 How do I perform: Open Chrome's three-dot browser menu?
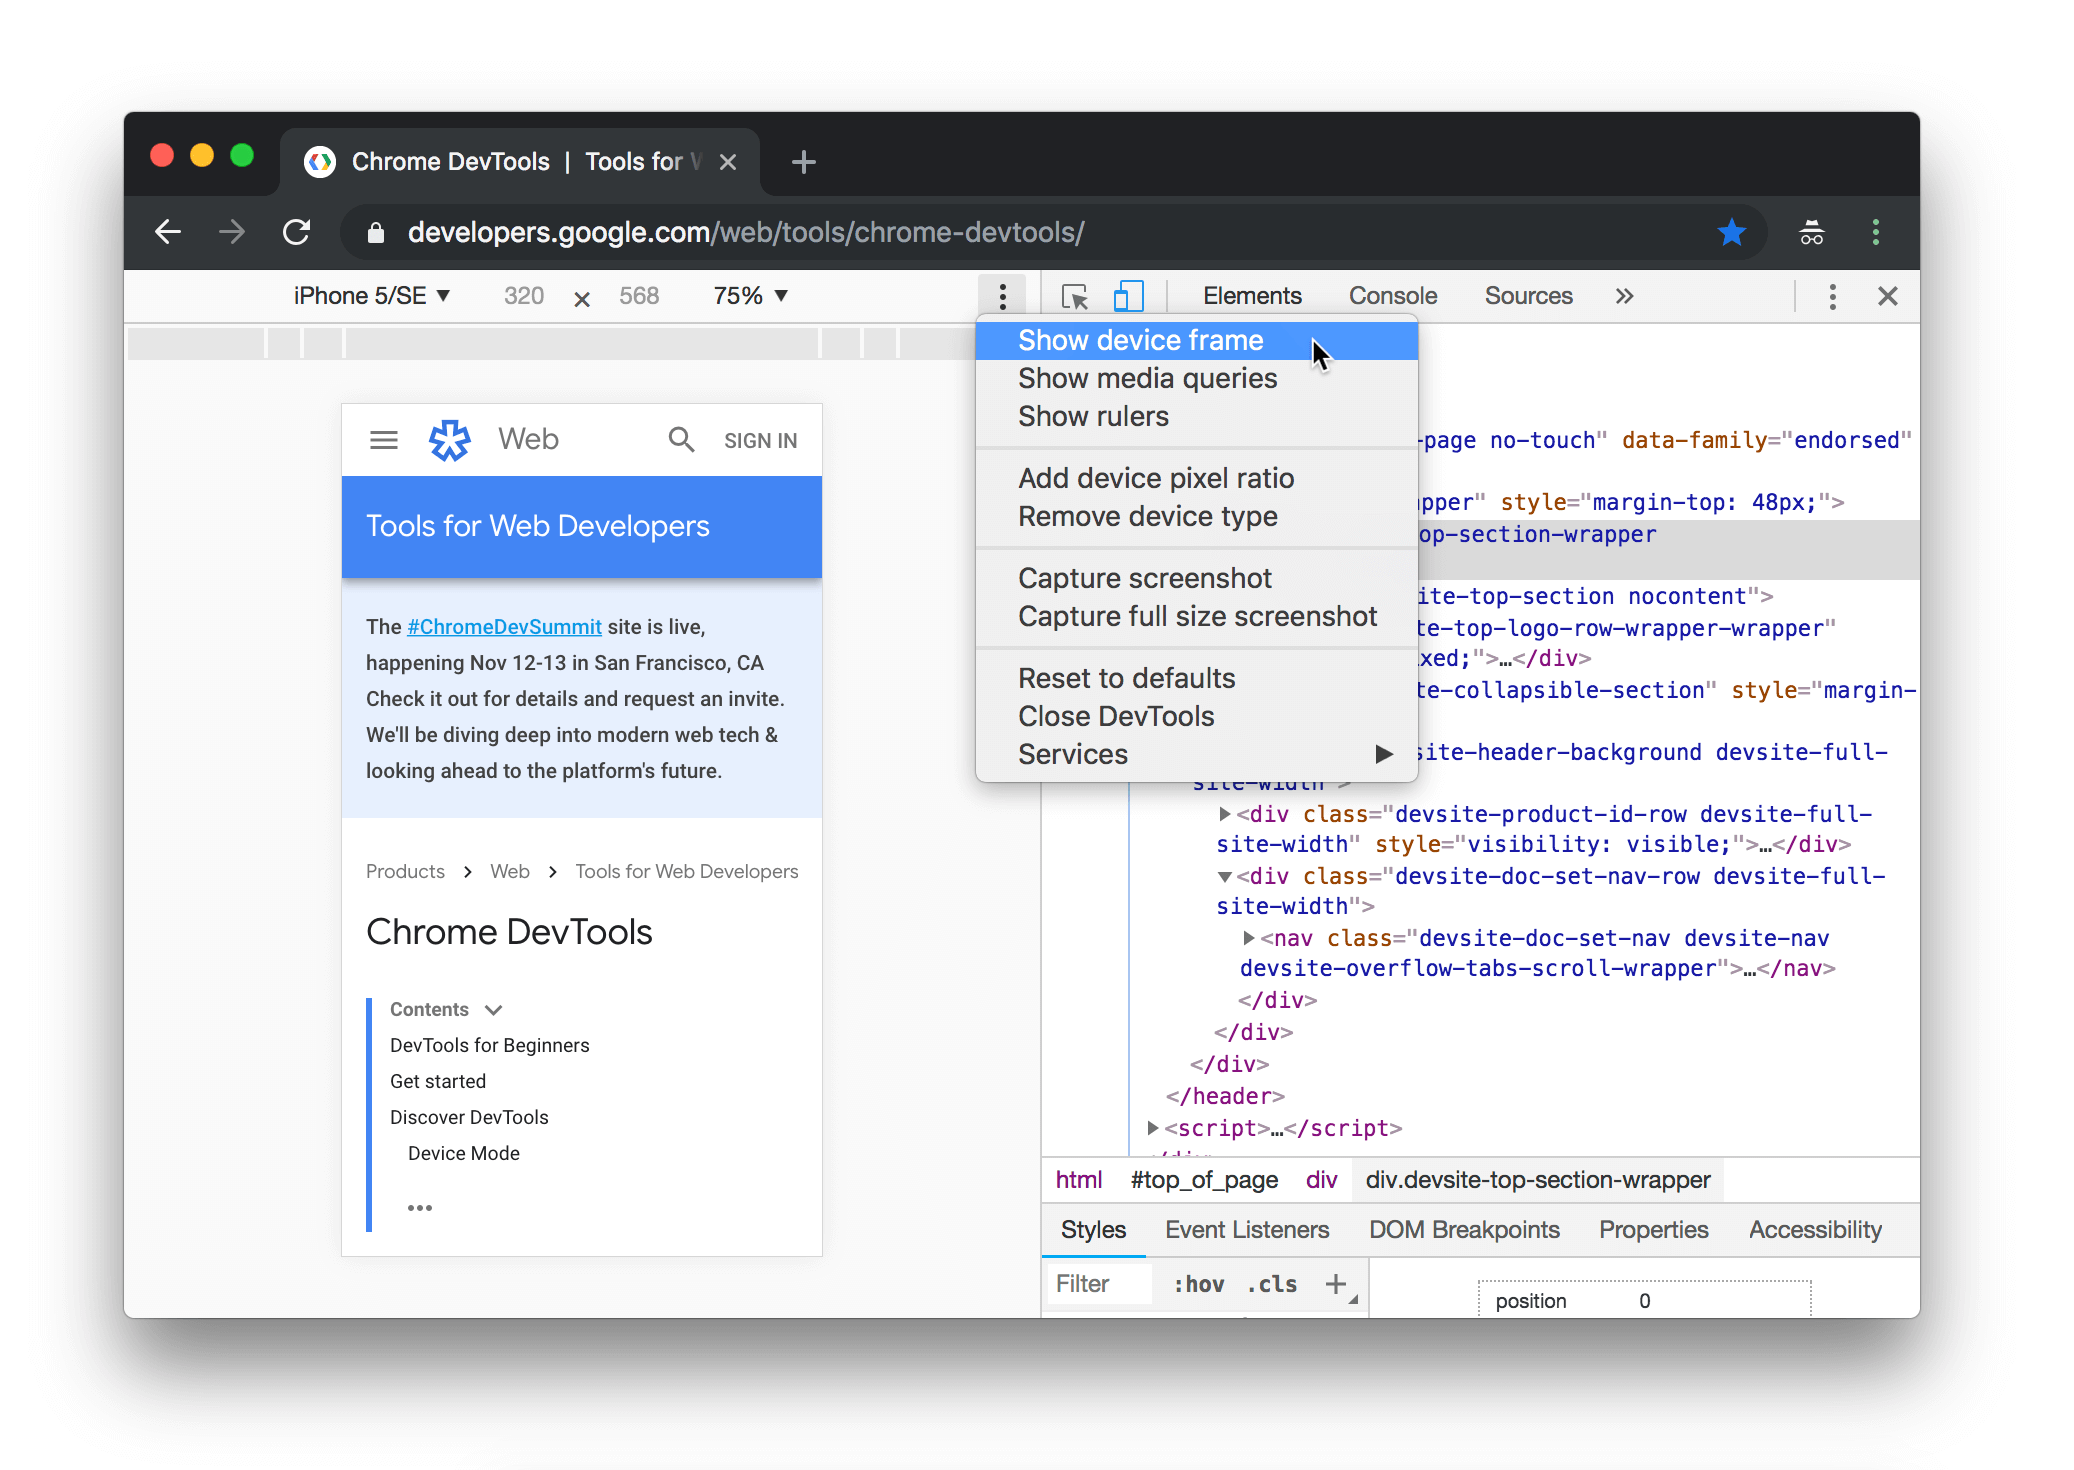(1875, 233)
